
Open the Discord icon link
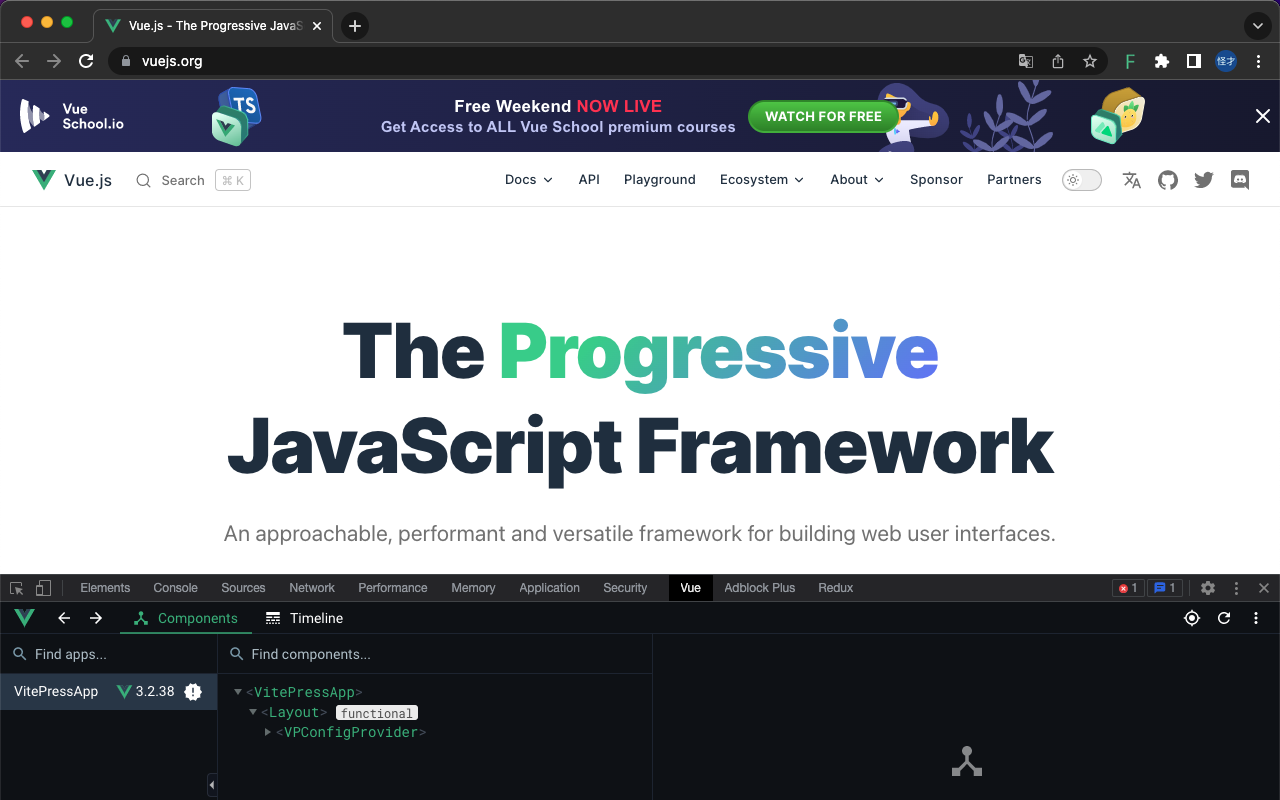coord(1240,180)
